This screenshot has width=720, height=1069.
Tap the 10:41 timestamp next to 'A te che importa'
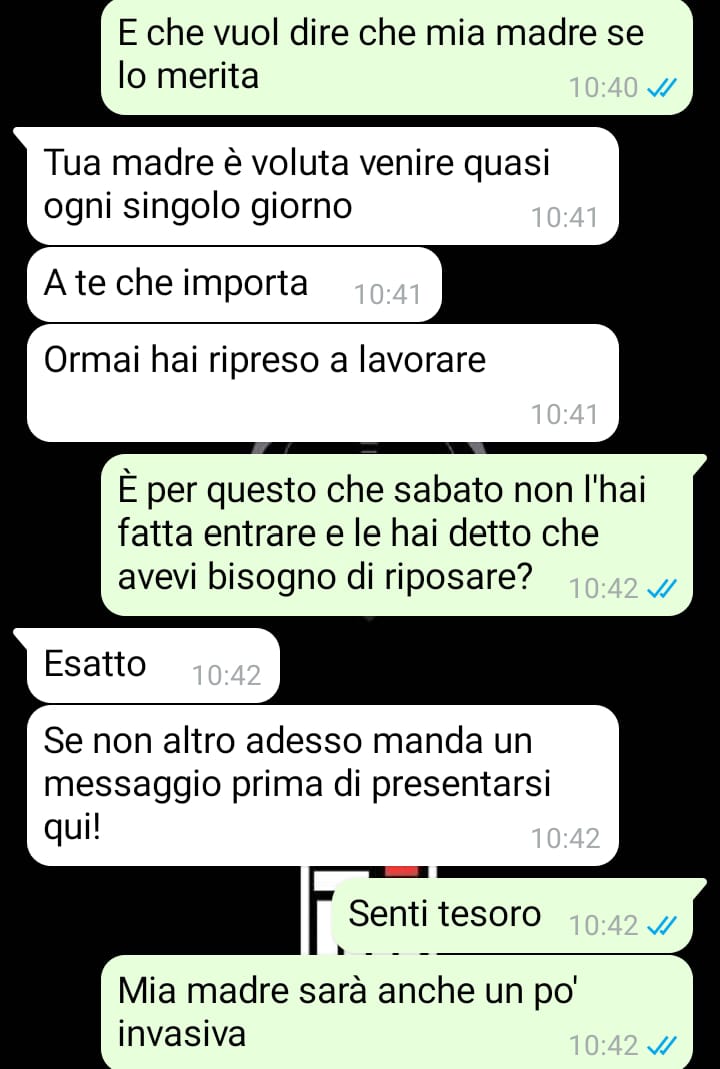click(387, 295)
